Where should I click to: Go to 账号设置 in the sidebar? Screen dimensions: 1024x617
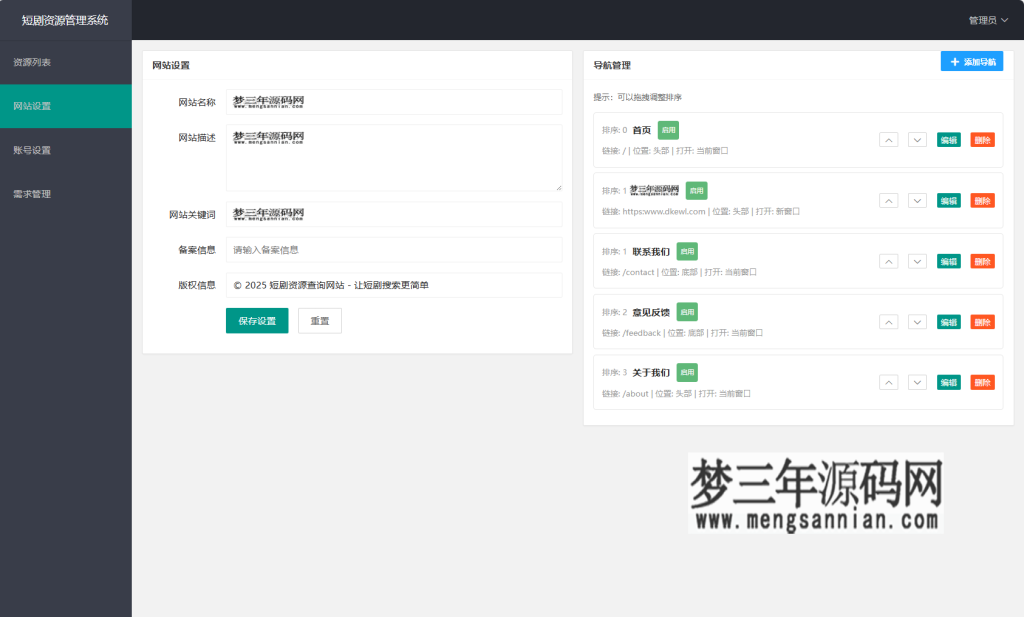(x=65, y=150)
